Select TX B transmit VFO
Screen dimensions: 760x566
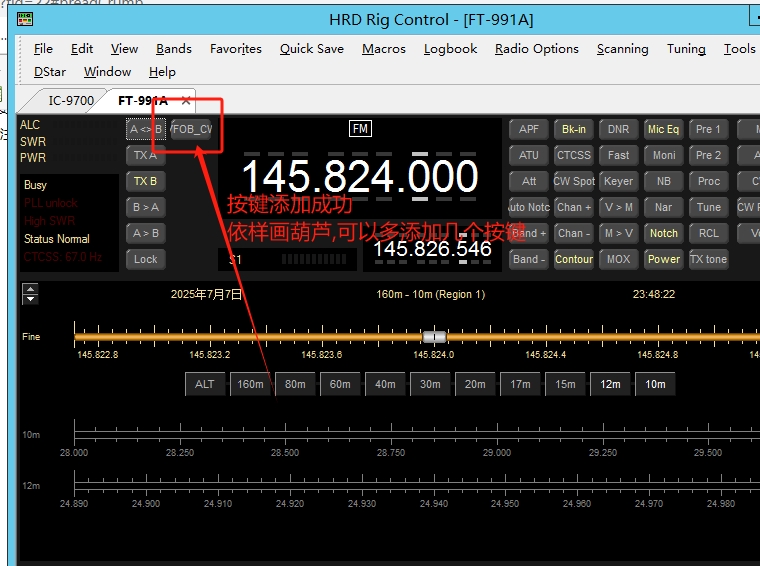pyautogui.click(x=145, y=181)
